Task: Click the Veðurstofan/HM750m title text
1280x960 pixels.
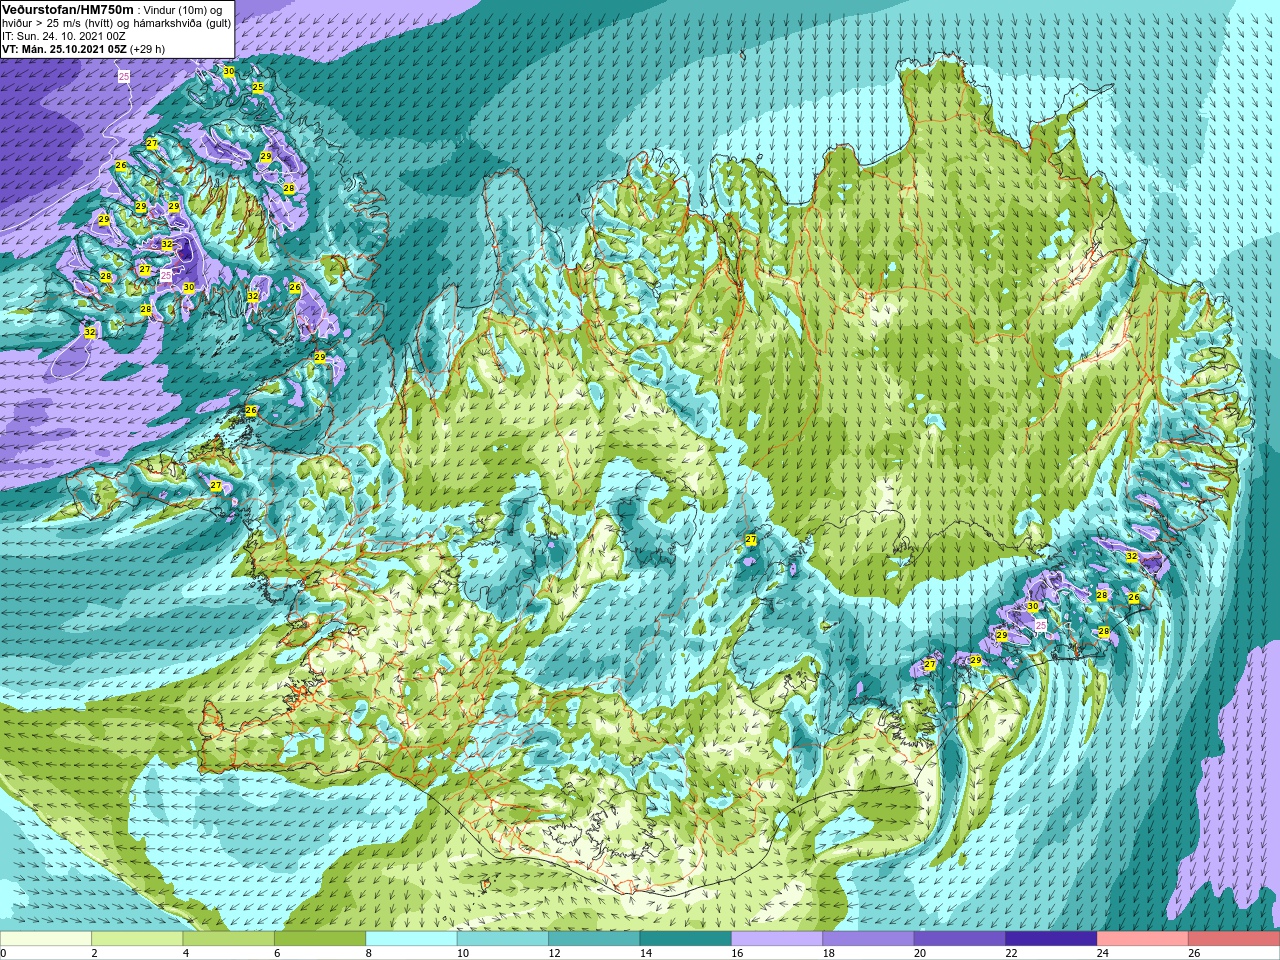Action: click(66, 9)
